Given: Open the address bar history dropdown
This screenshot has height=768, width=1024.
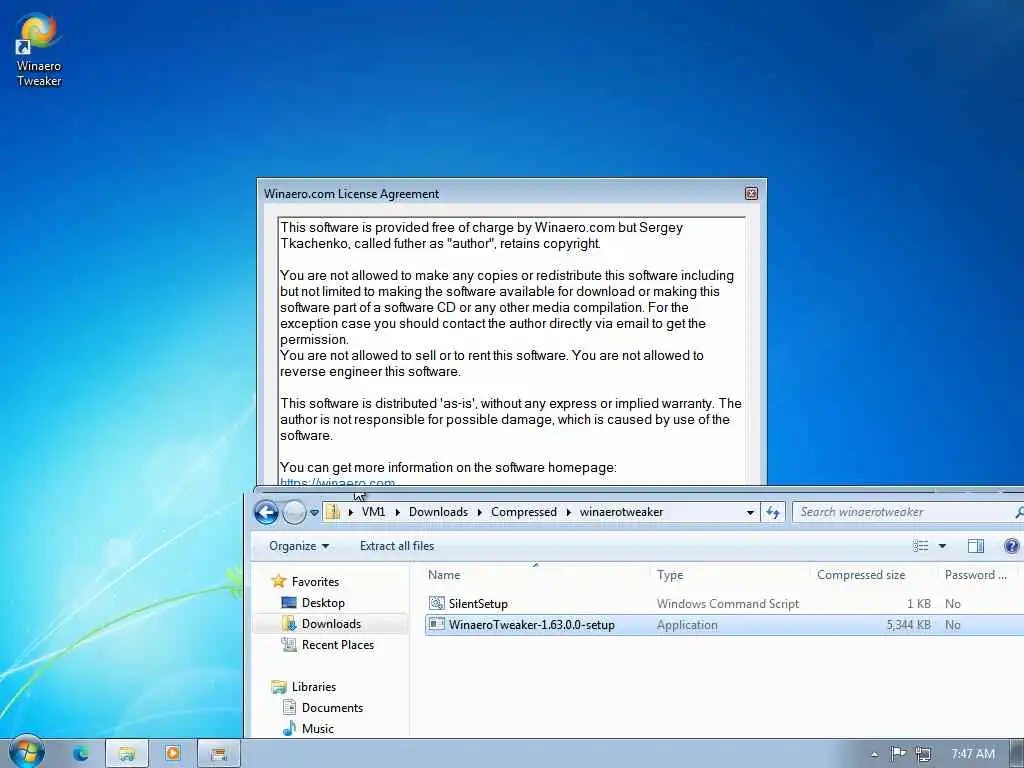Looking at the screenshot, I should point(750,513).
